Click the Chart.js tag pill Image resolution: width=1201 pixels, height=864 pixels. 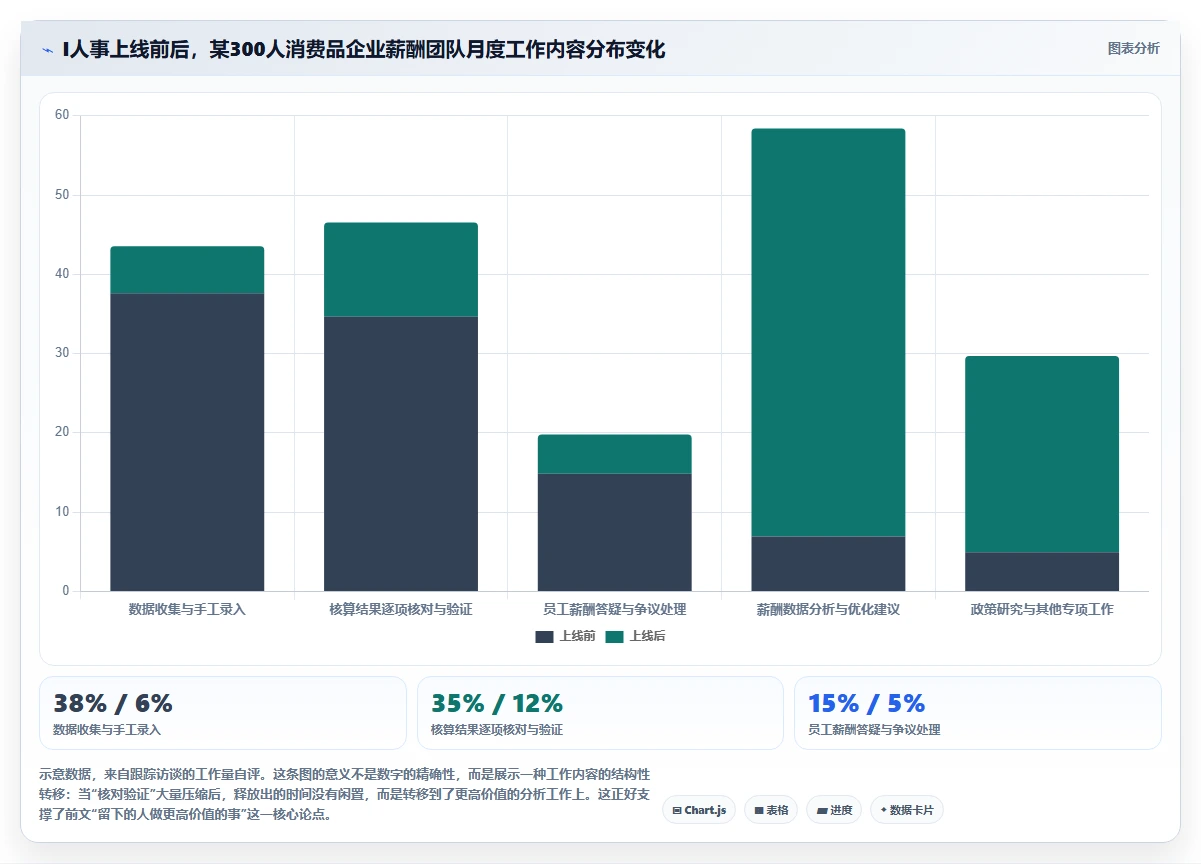[699, 810]
